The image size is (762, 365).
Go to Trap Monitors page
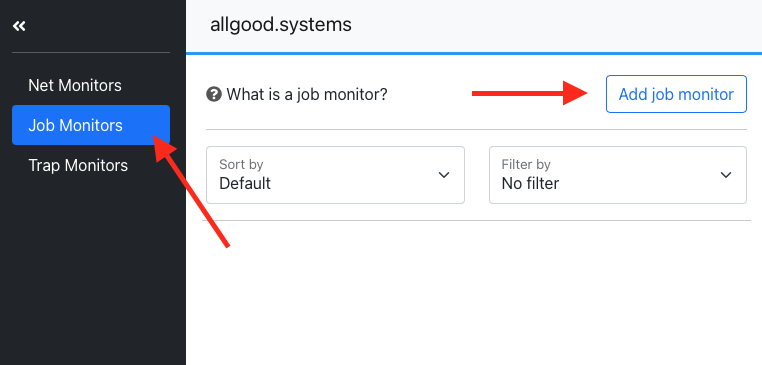click(78, 165)
